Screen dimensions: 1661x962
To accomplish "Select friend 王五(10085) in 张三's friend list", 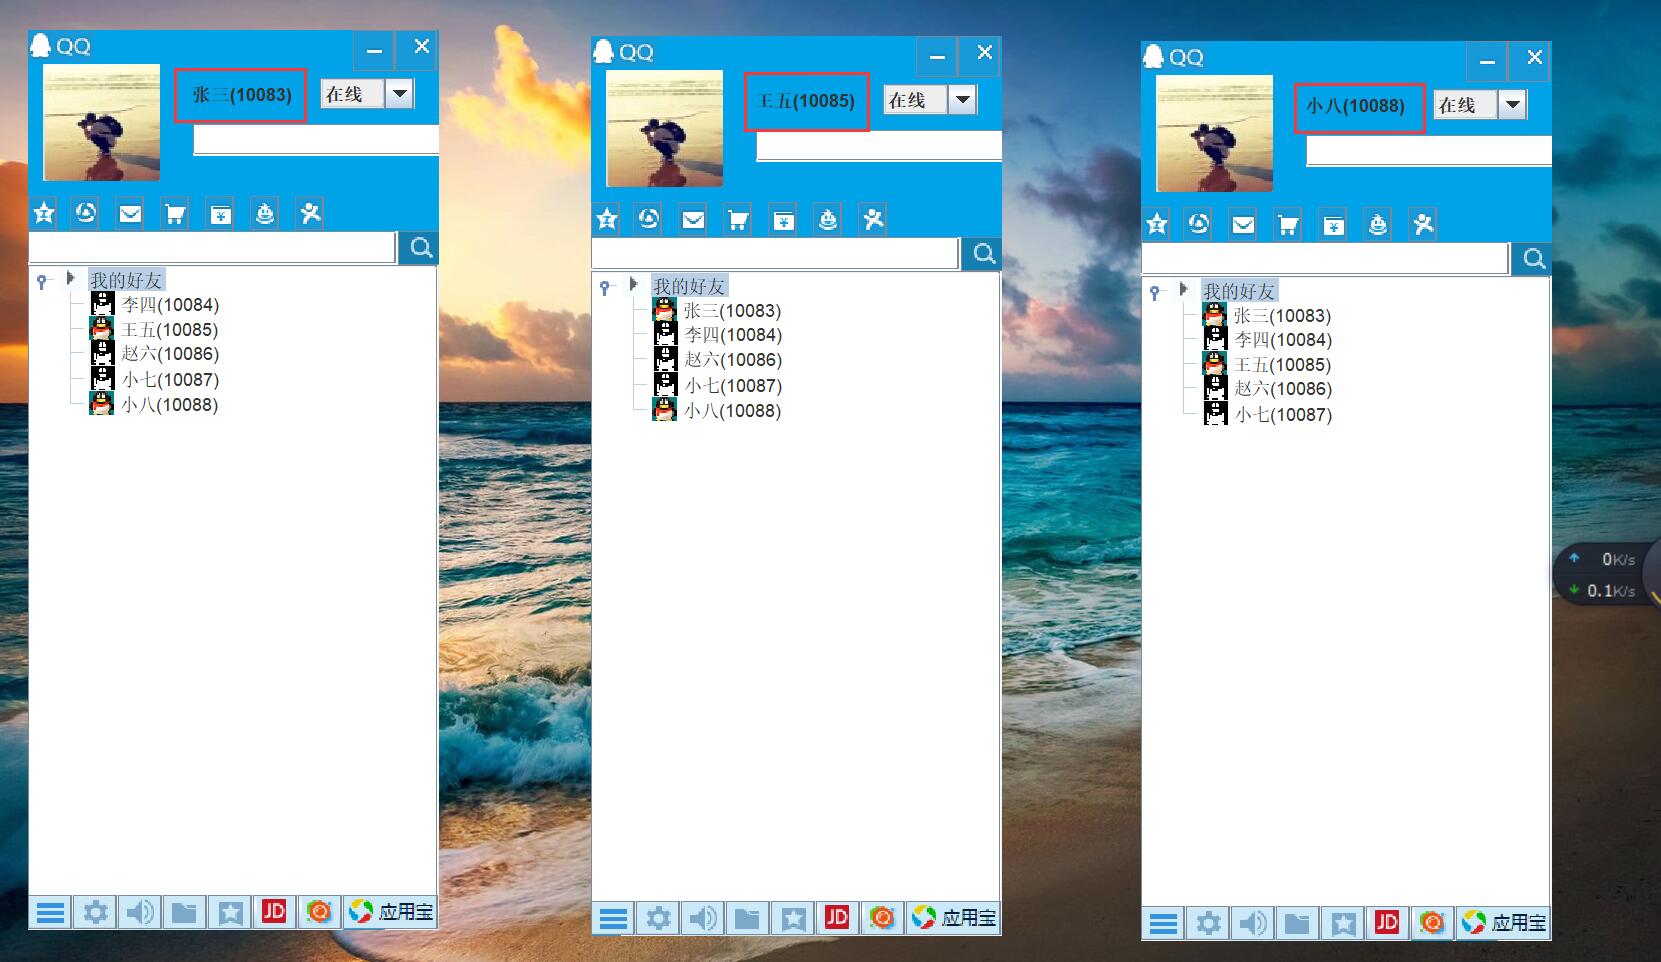I will (x=155, y=329).
